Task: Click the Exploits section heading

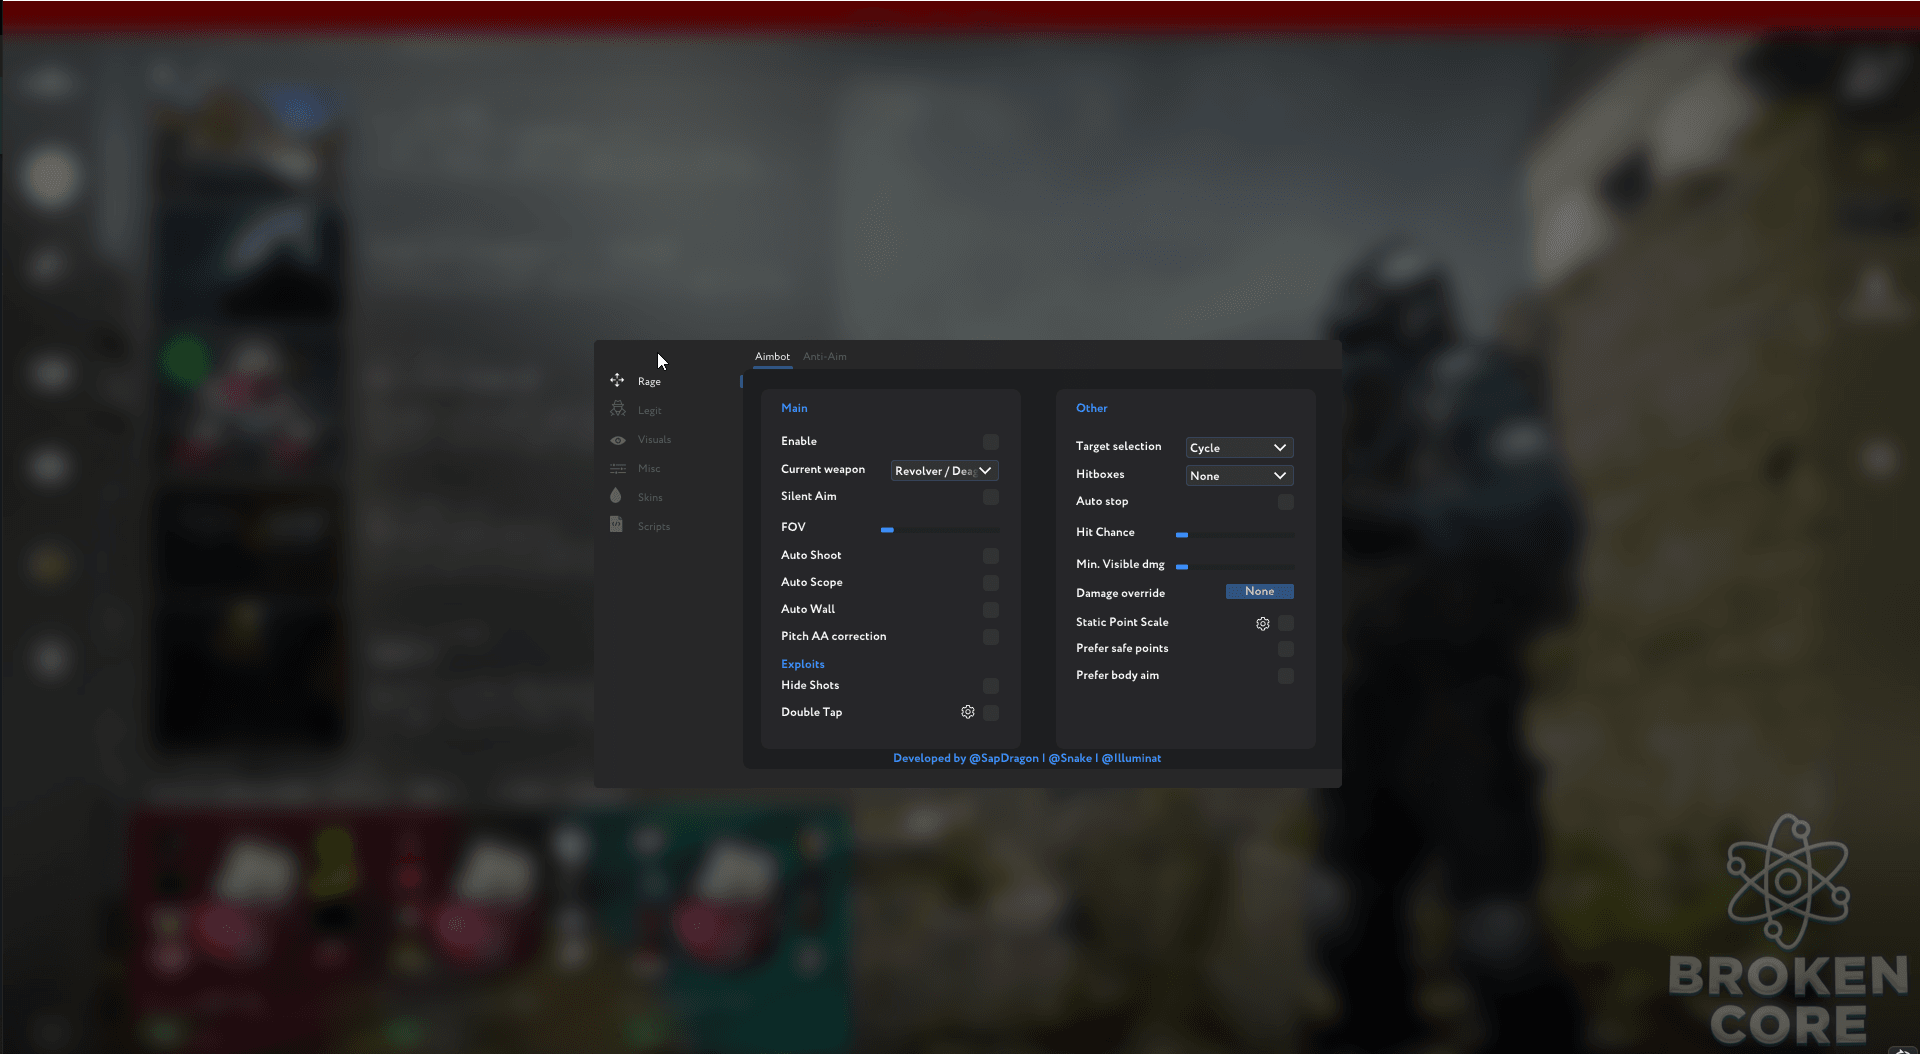Action: point(803,664)
